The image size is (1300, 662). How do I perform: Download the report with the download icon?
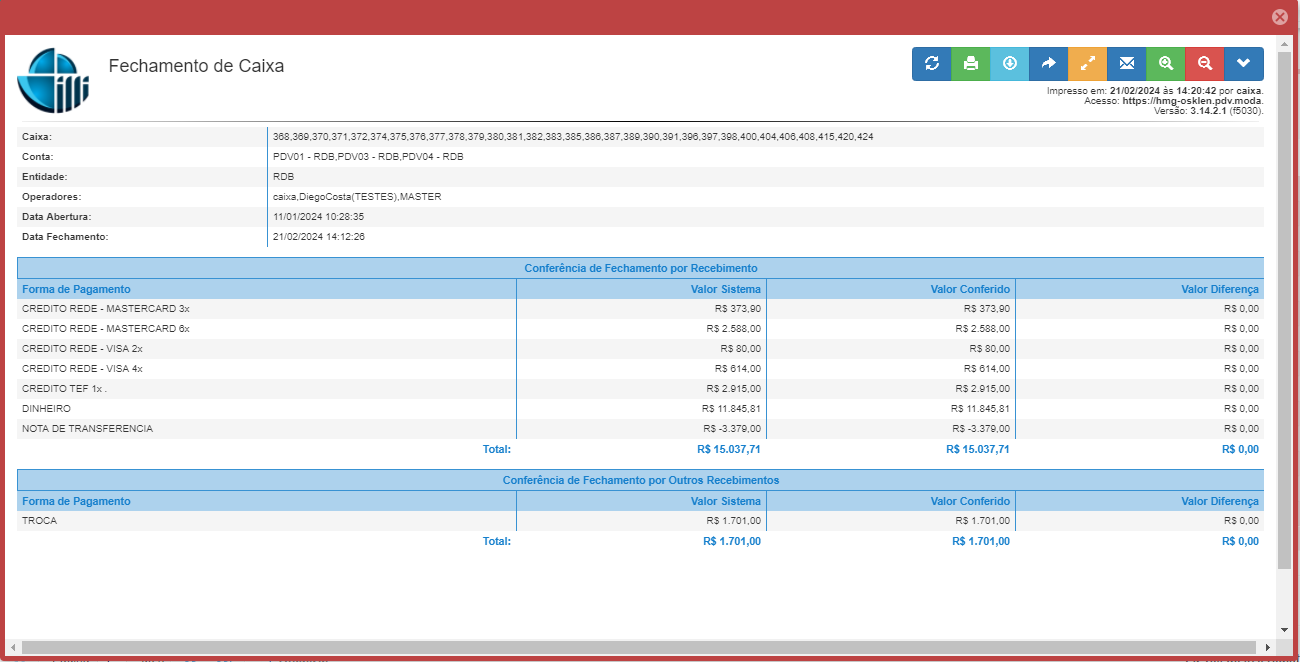tap(1009, 64)
